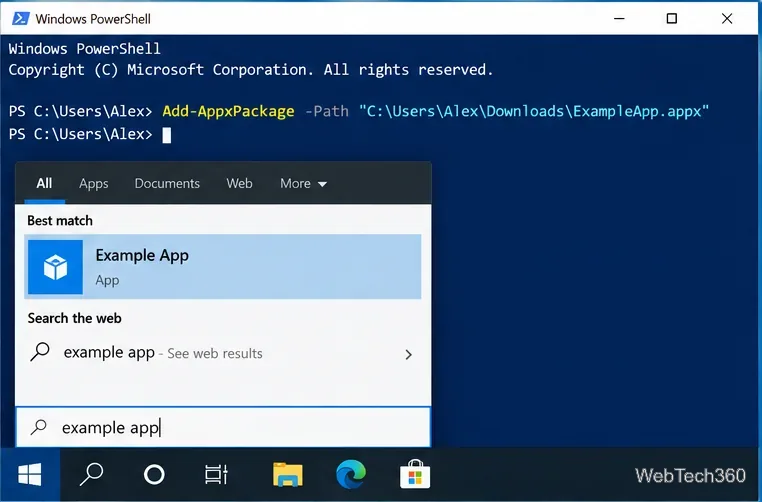Click the taskbar Search magnifier icon

(92, 474)
